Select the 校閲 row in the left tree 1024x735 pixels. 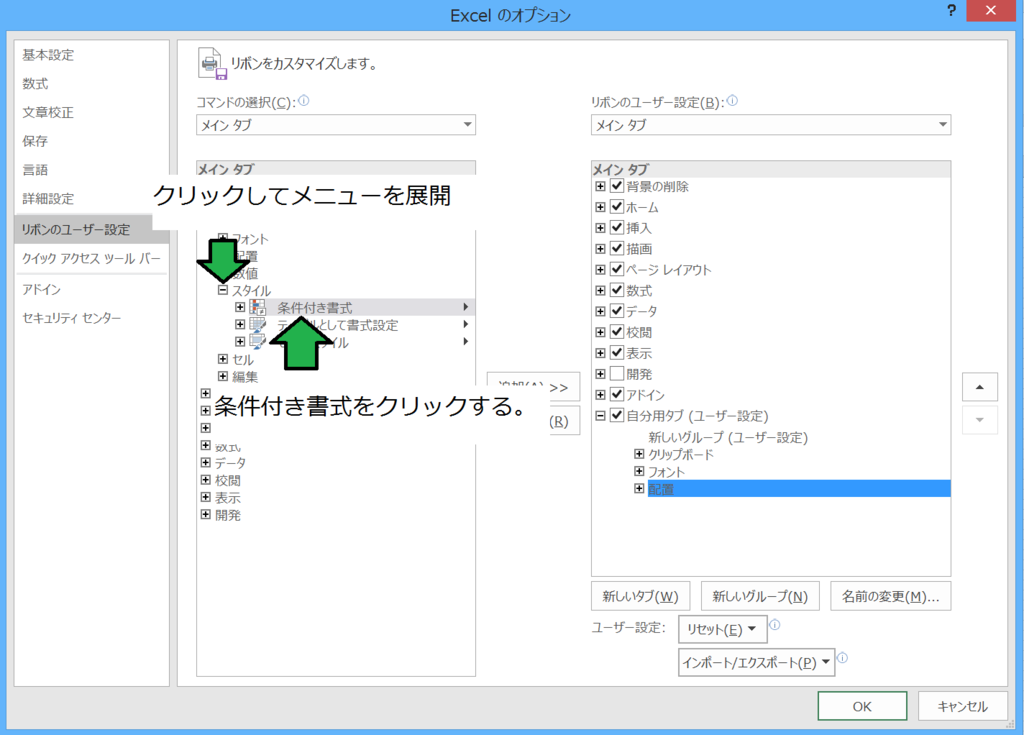(x=227, y=480)
